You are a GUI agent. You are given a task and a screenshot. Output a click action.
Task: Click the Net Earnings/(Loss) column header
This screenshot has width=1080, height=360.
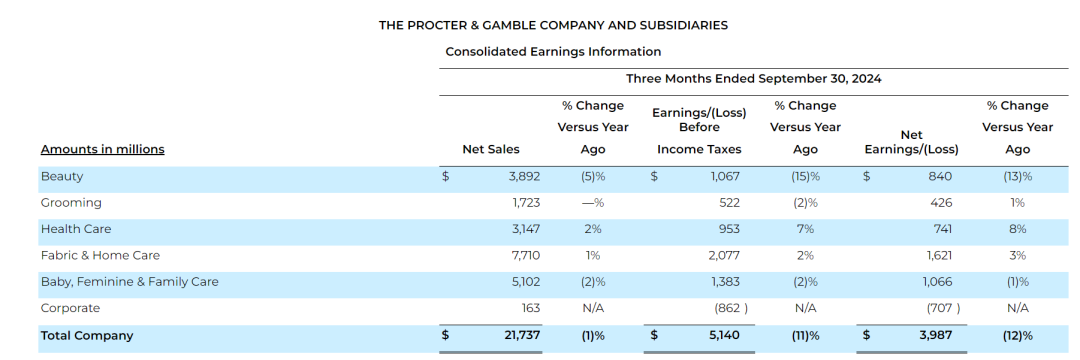[x=911, y=142]
